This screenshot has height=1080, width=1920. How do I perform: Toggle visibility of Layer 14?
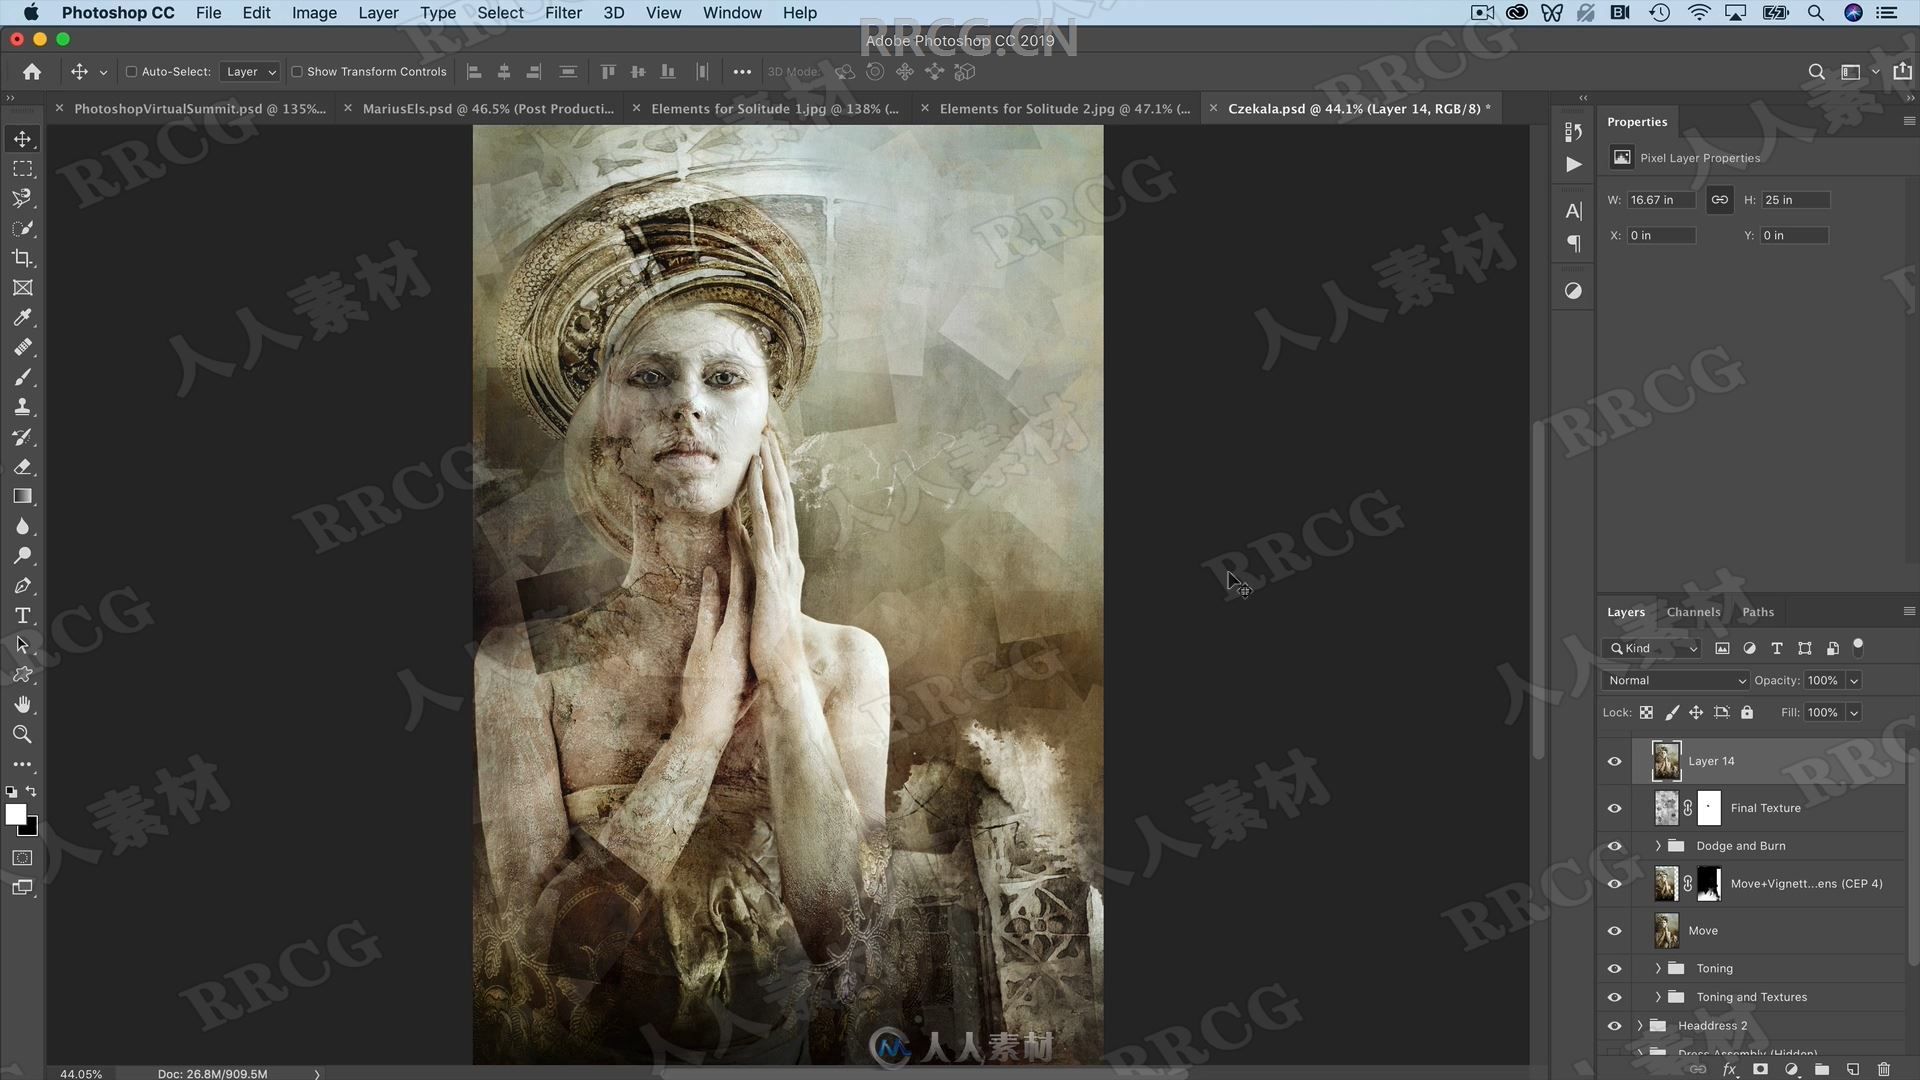(1614, 761)
